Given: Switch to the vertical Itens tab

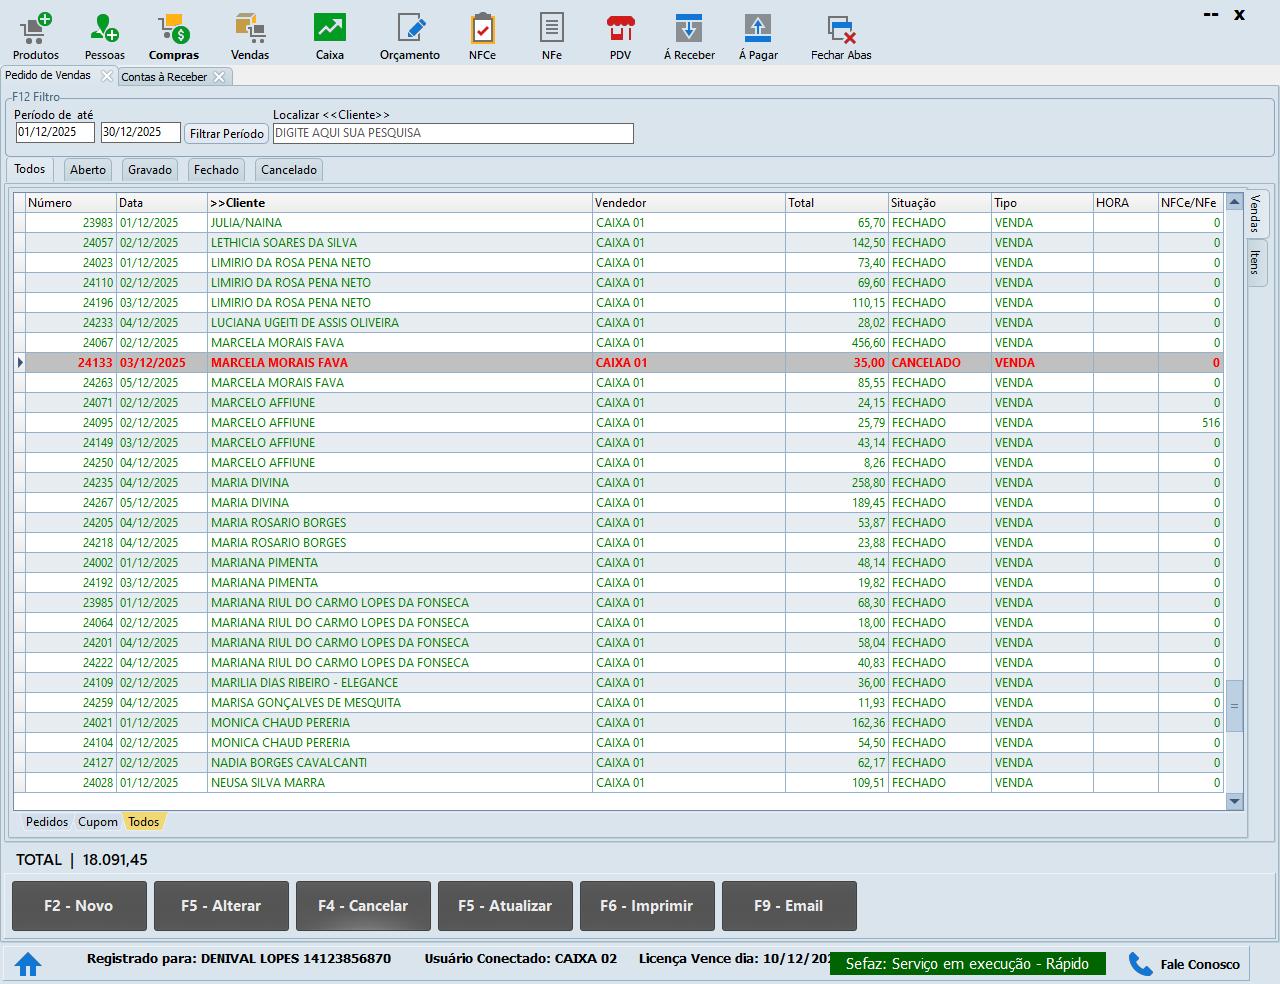Looking at the screenshot, I should tap(1255, 262).
